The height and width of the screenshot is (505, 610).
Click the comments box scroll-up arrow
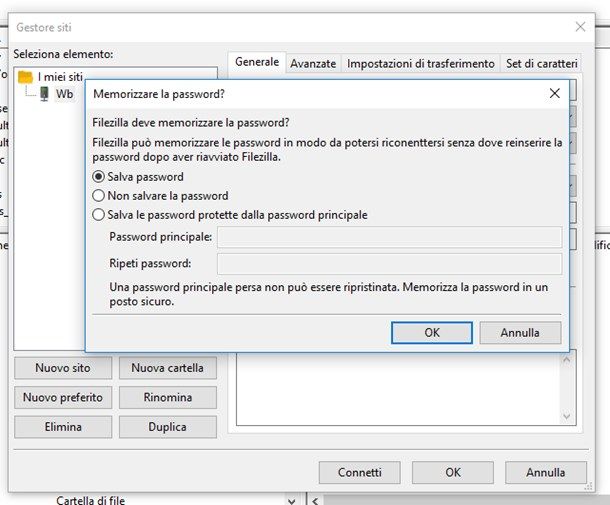pyautogui.click(x=566, y=360)
